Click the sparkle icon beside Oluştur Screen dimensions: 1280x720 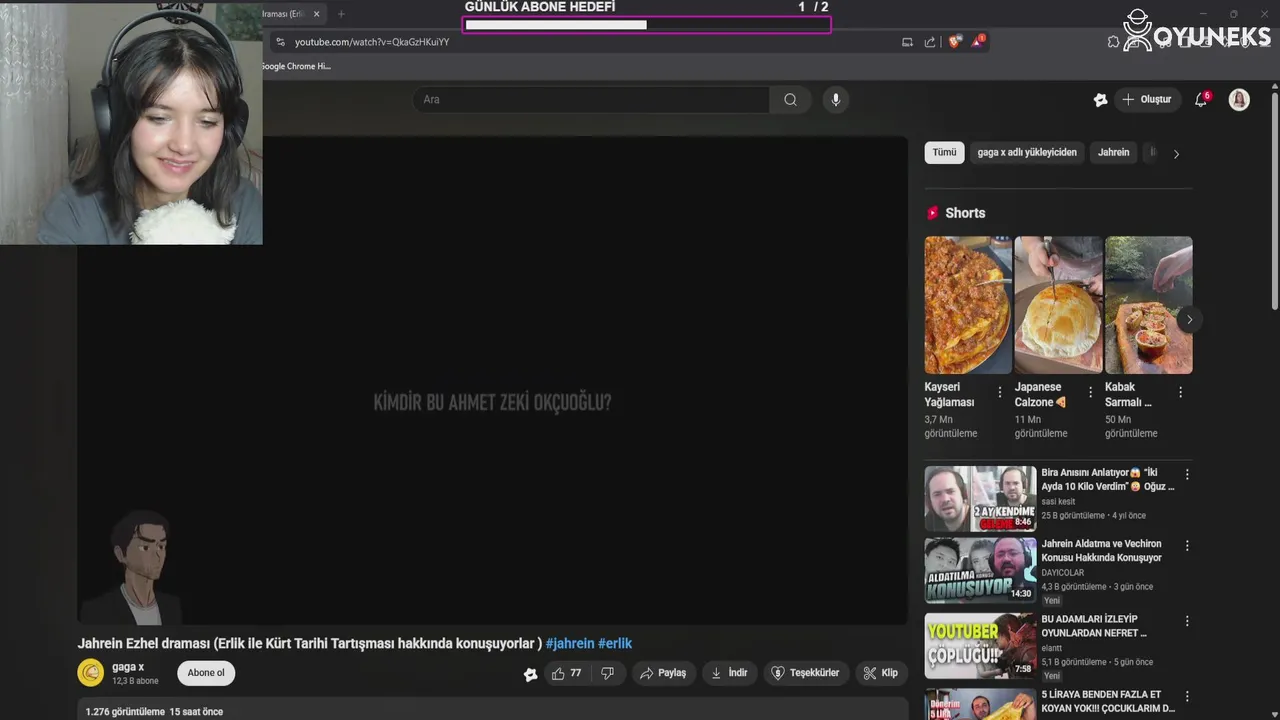coord(1100,99)
